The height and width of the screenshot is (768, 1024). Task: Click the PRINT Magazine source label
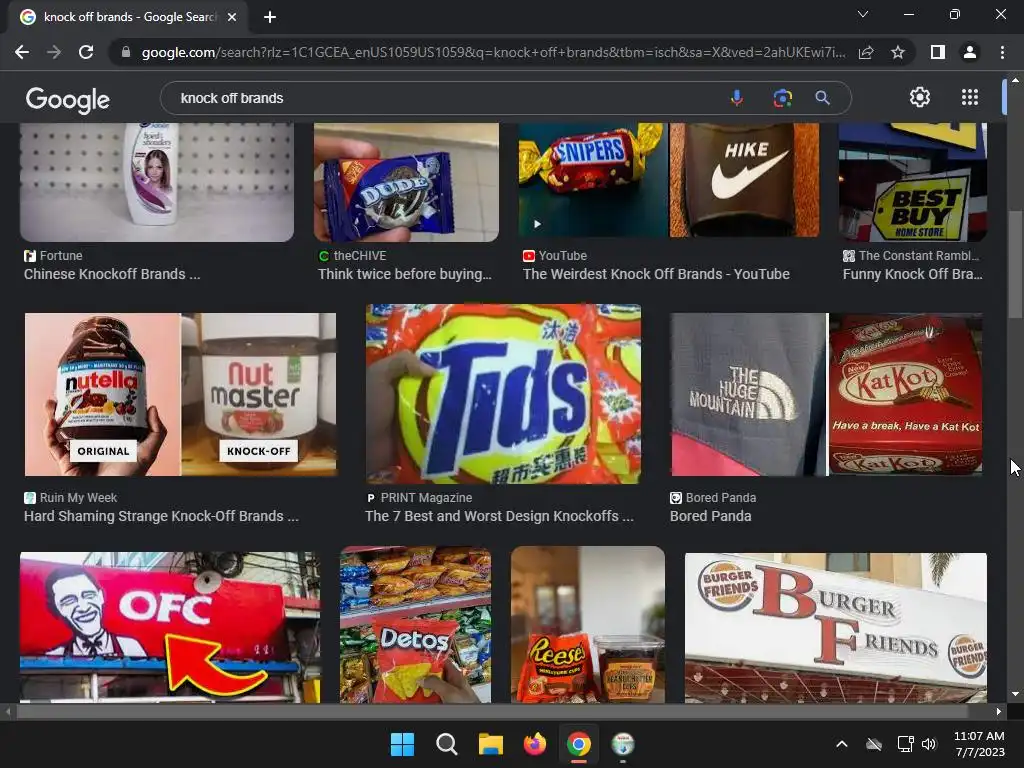pyautogui.click(x=426, y=498)
